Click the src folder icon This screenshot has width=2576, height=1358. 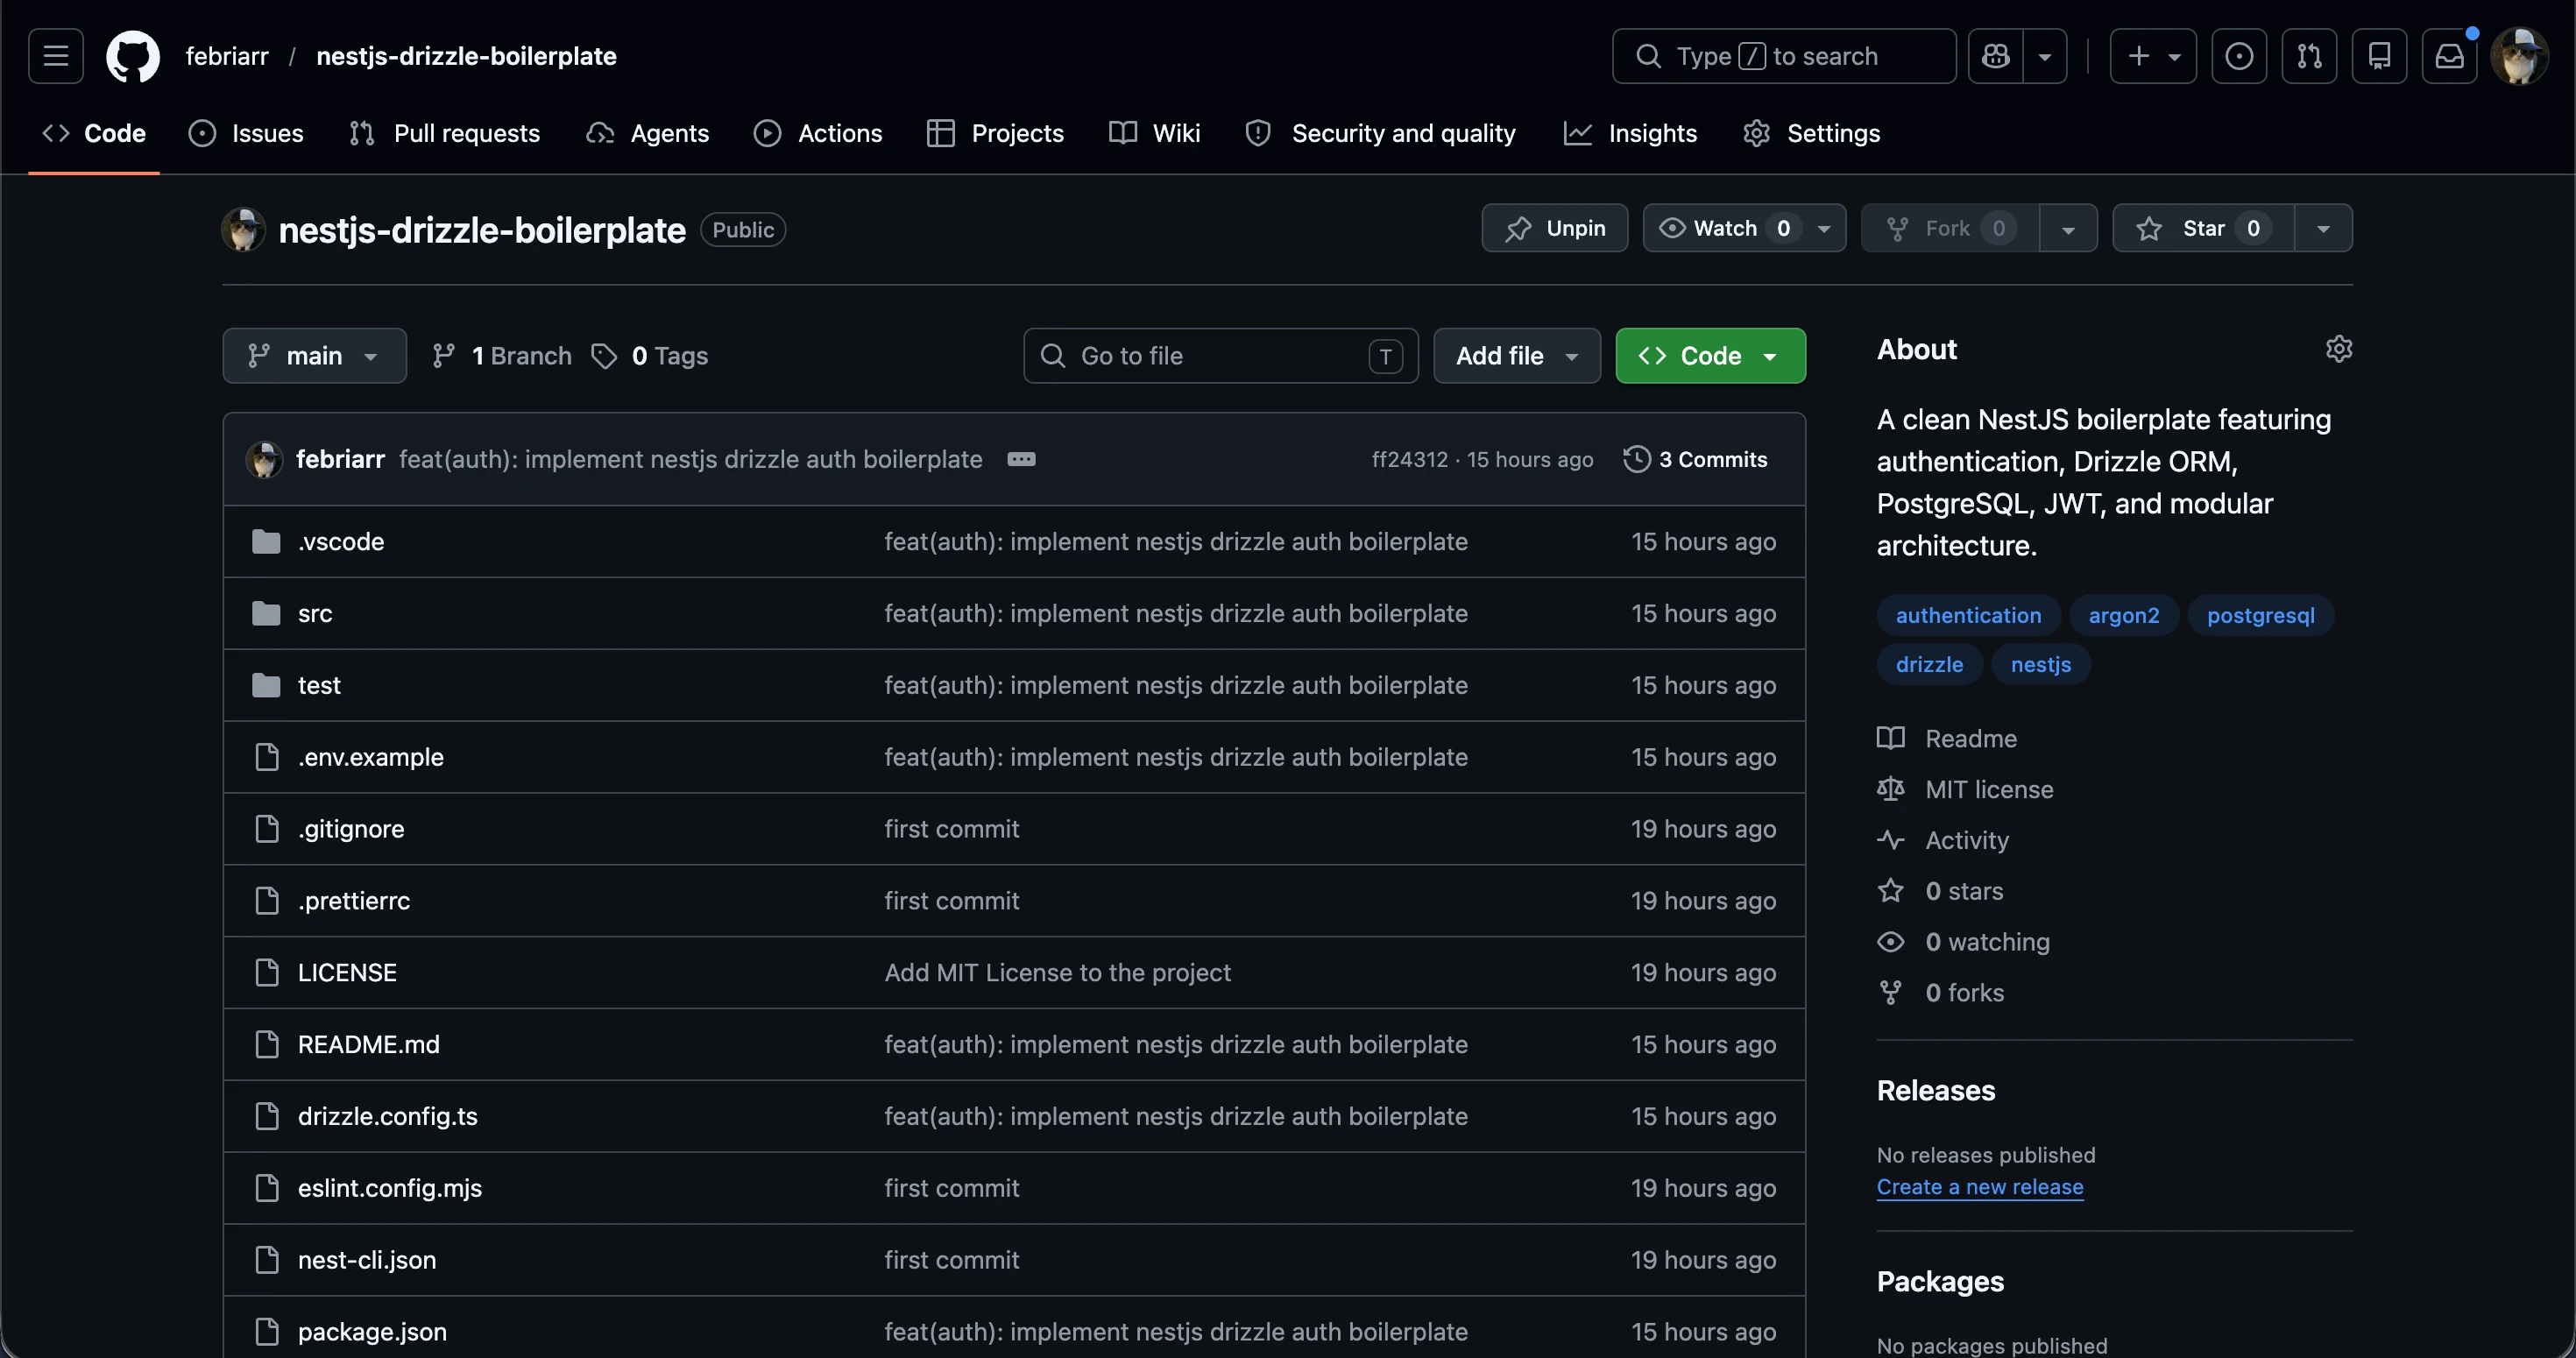click(266, 613)
